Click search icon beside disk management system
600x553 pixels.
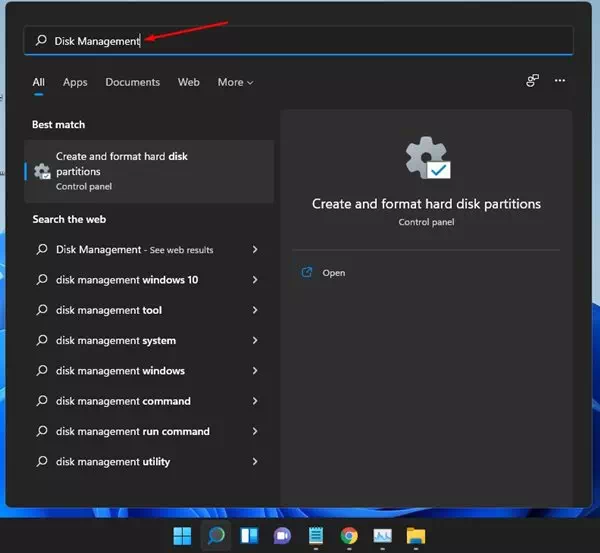(x=42, y=340)
